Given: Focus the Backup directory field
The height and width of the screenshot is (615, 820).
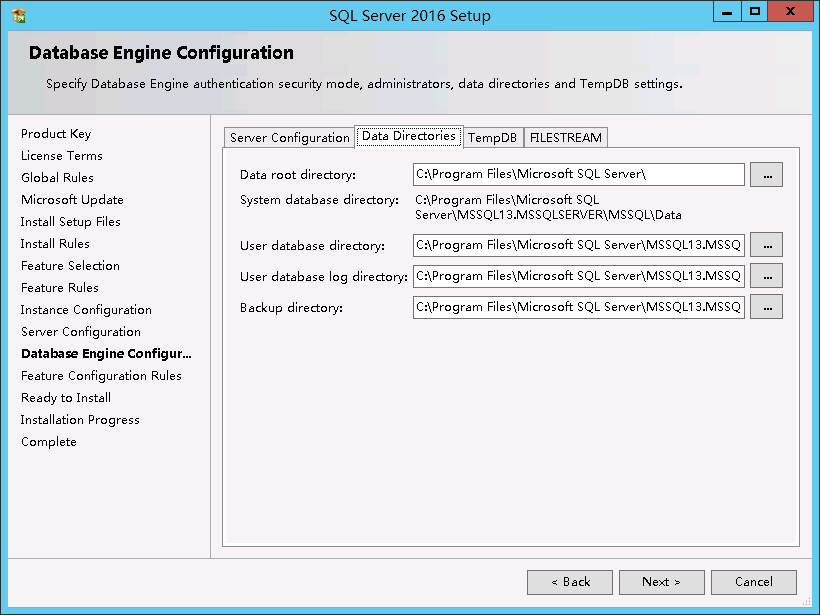Looking at the screenshot, I should point(578,307).
